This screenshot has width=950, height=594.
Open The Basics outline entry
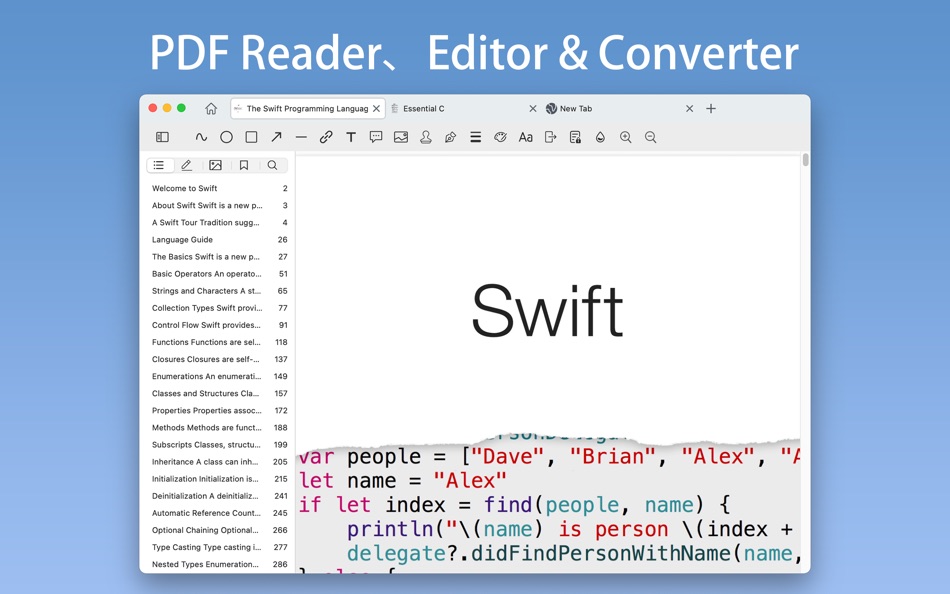(x=219, y=256)
